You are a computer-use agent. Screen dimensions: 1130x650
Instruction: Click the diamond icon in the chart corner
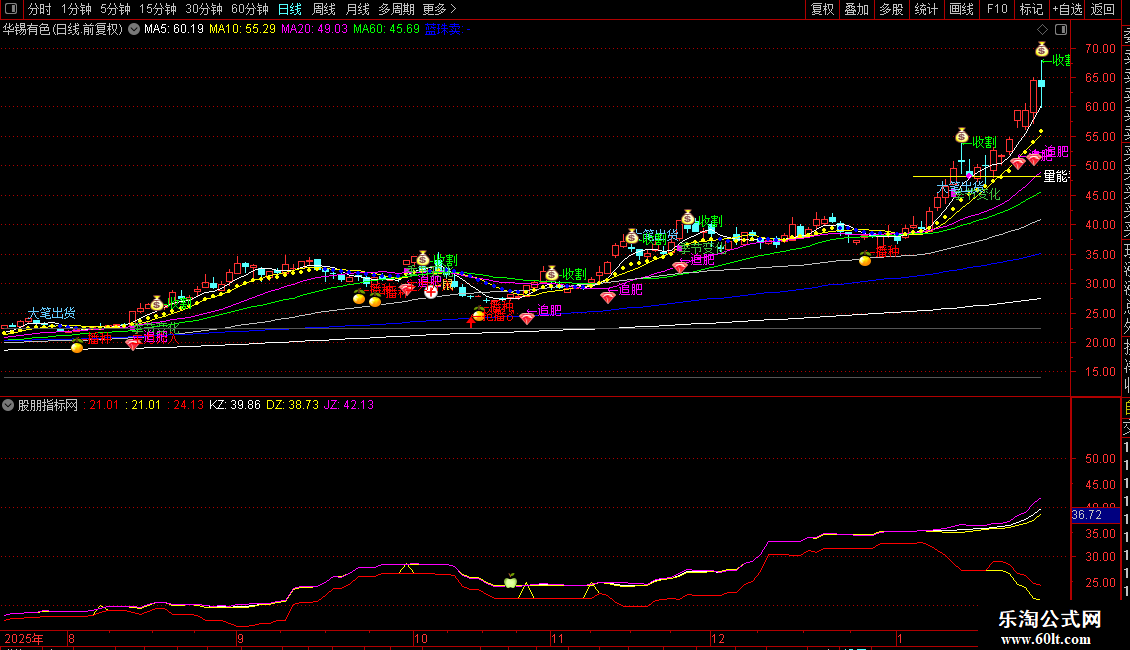coord(1042,30)
